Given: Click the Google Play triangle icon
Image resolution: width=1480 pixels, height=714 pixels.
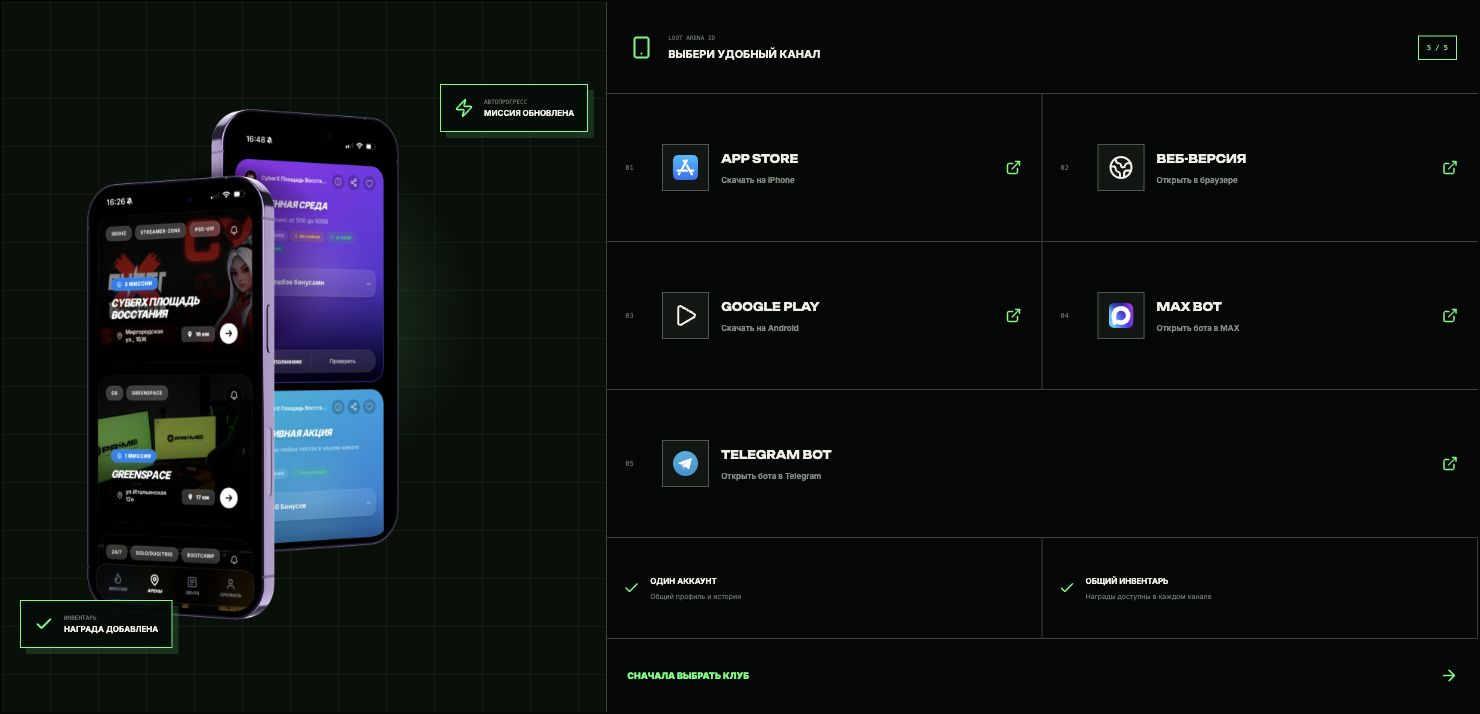Looking at the screenshot, I should tap(685, 315).
